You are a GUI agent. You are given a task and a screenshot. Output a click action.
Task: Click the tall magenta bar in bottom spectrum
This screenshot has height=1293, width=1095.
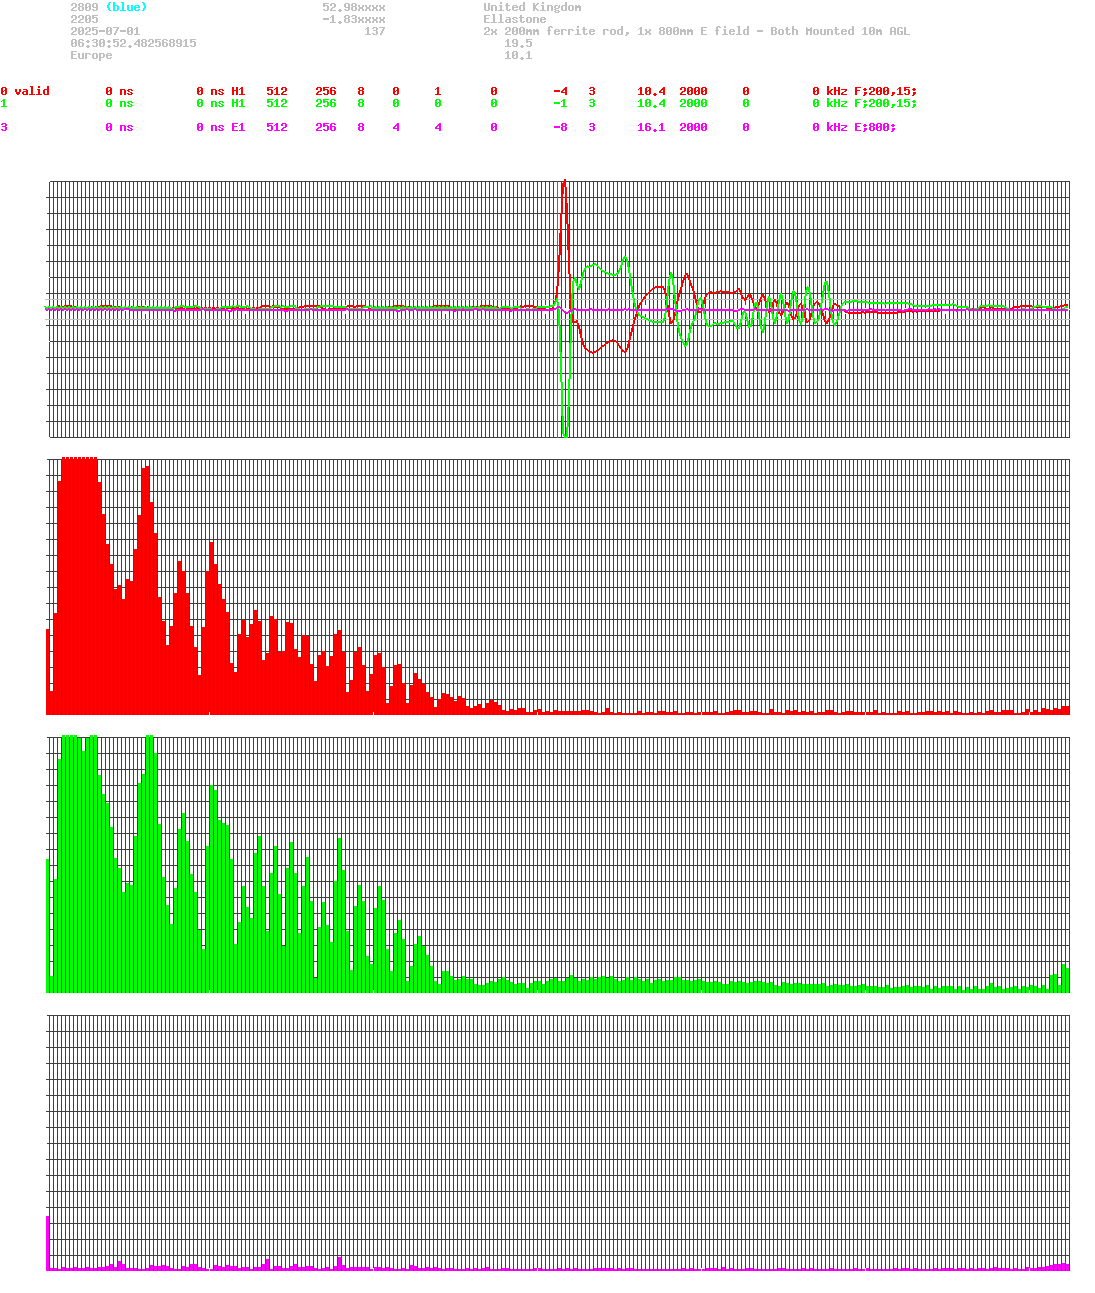[x=48, y=1243]
